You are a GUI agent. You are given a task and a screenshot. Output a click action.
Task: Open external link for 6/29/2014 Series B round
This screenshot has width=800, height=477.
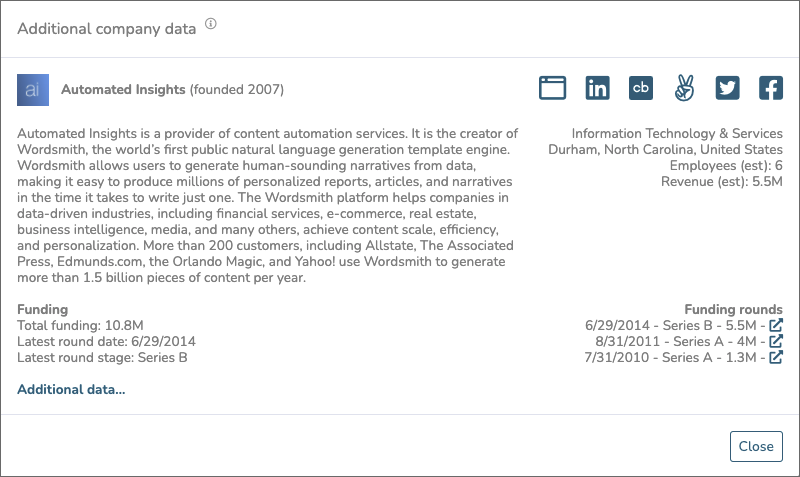(x=776, y=325)
